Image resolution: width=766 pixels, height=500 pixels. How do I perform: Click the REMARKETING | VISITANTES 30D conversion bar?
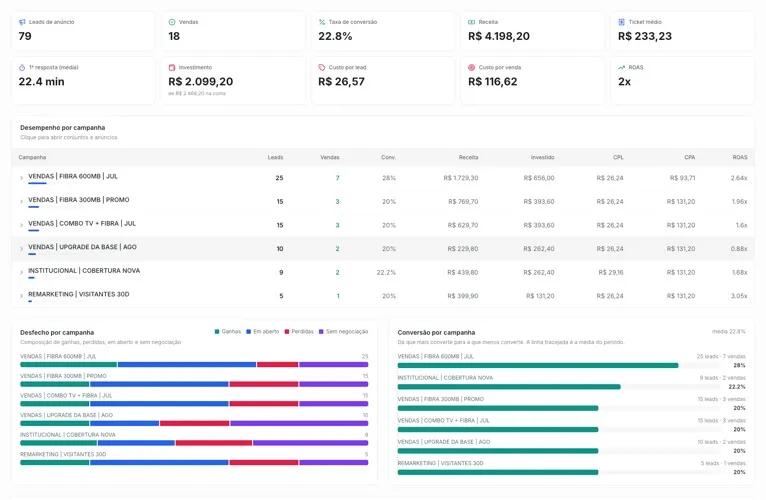498,472
